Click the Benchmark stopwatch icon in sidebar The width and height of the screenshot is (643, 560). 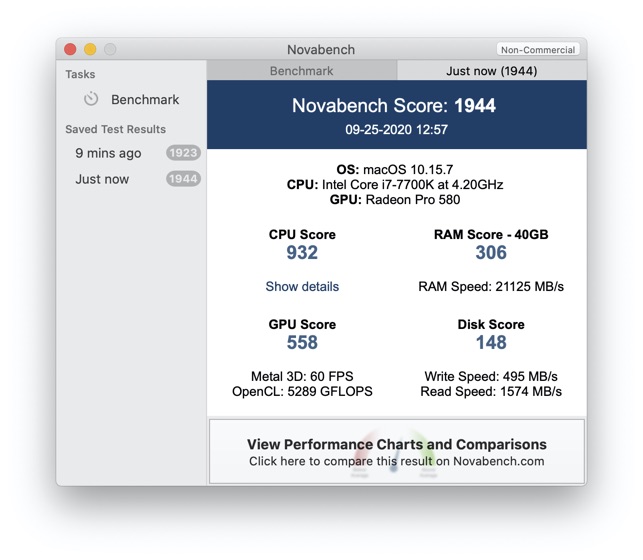coord(91,99)
